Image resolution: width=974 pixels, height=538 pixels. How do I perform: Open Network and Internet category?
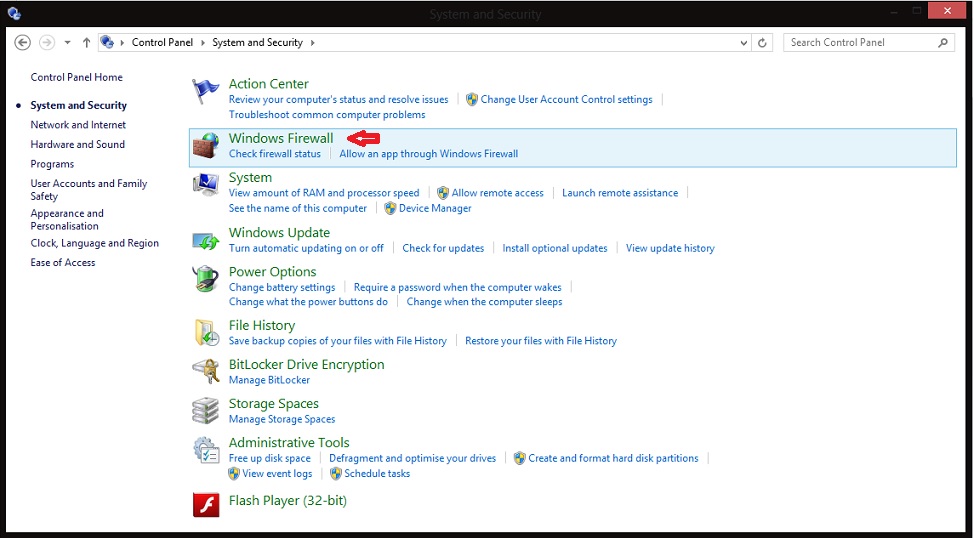pyautogui.click(x=78, y=125)
